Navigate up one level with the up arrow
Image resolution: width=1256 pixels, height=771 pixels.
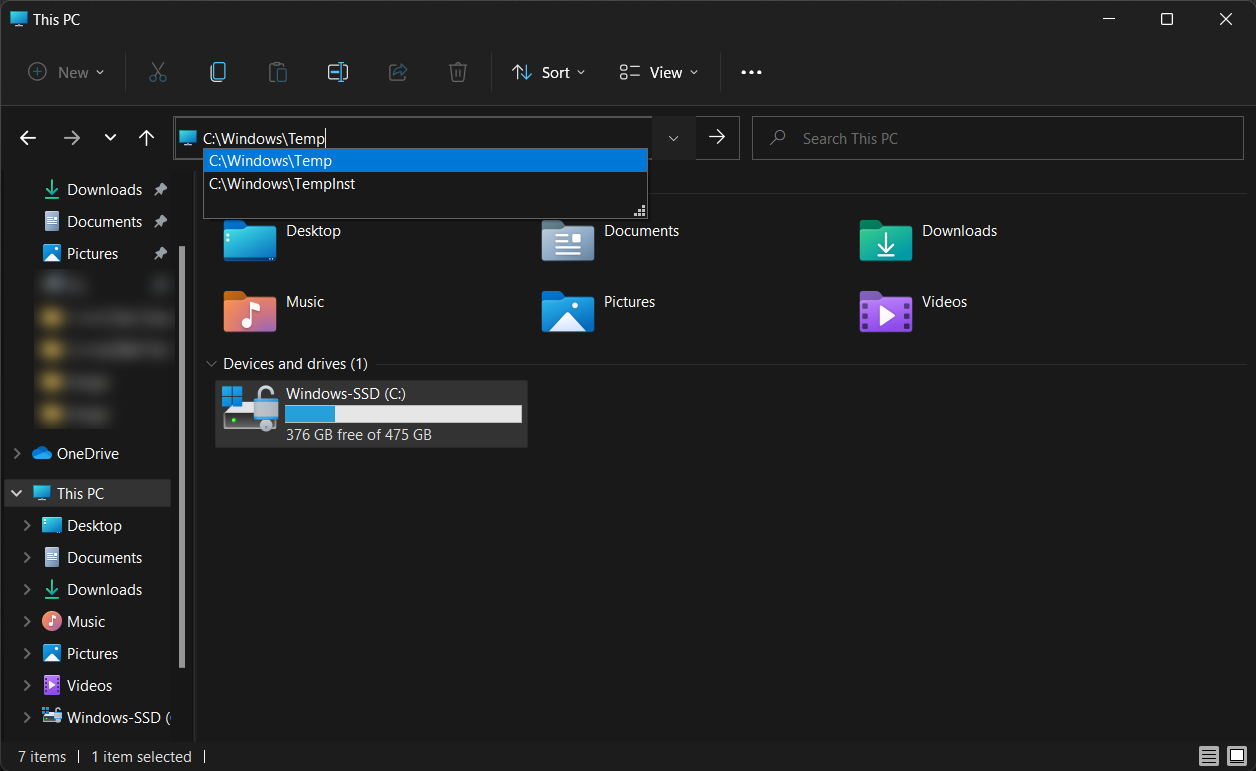[x=146, y=138]
